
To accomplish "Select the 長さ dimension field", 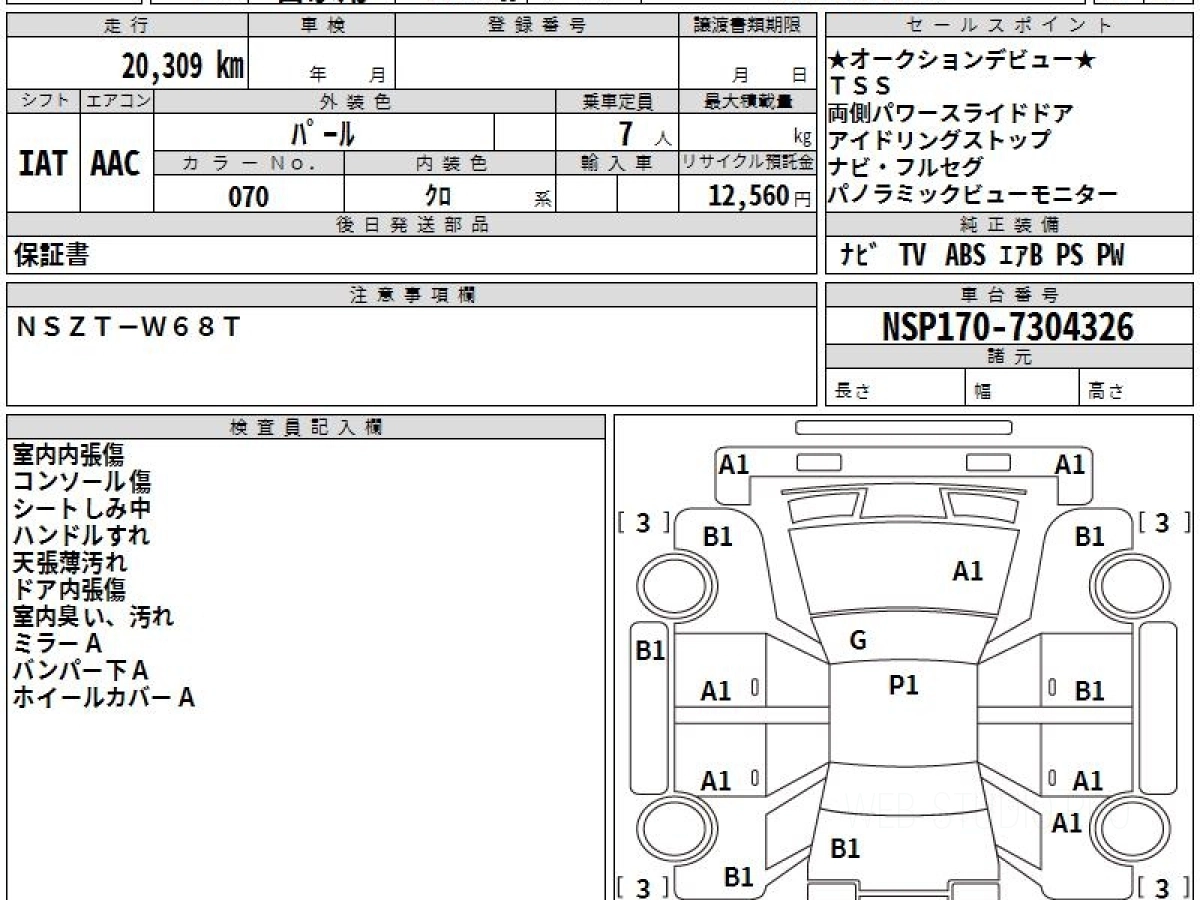I will 895,388.
